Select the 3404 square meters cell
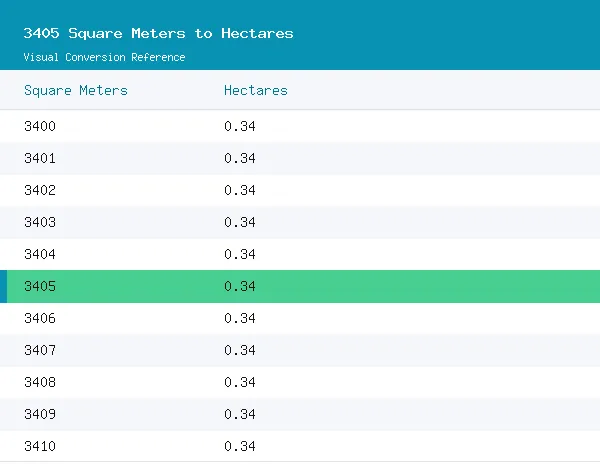600x466 pixels. point(40,254)
